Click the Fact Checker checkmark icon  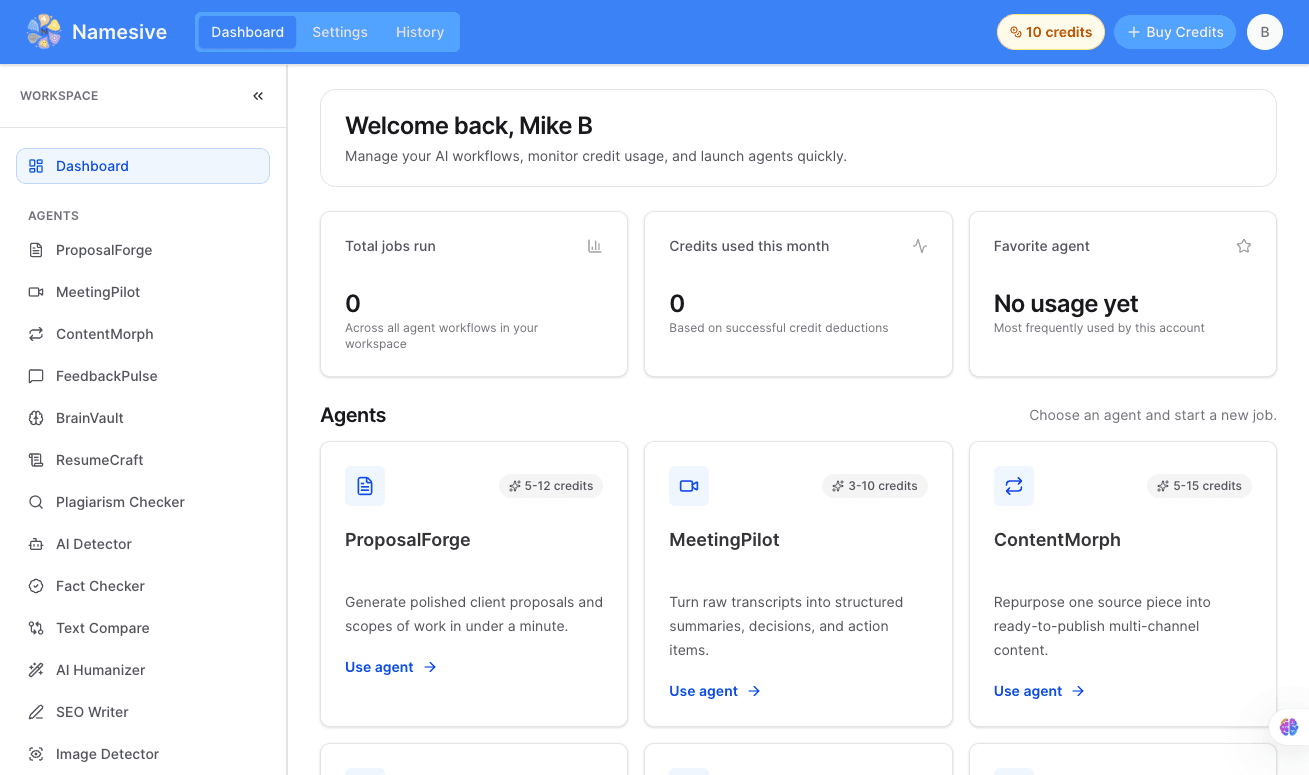pos(36,586)
